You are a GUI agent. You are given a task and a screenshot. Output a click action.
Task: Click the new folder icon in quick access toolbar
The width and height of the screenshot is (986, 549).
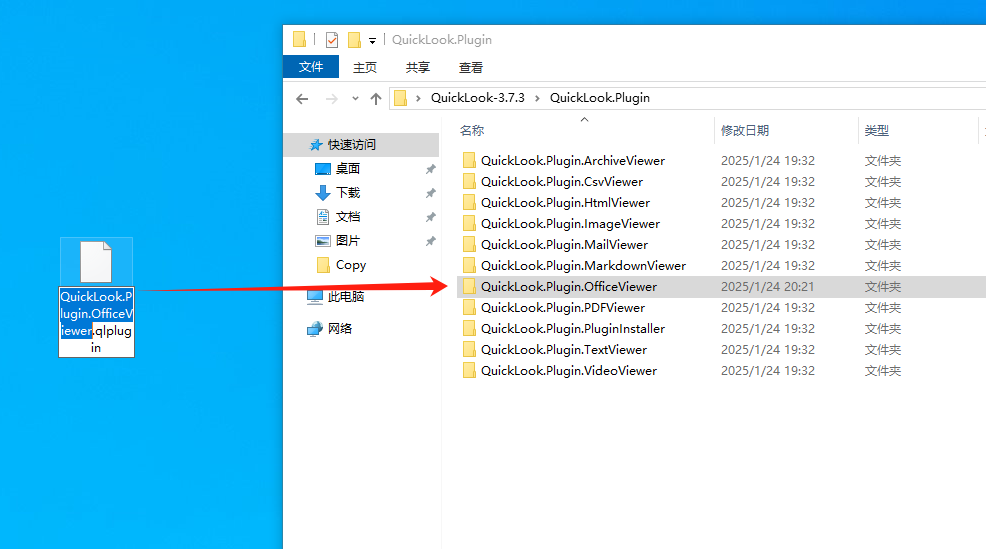click(355, 40)
